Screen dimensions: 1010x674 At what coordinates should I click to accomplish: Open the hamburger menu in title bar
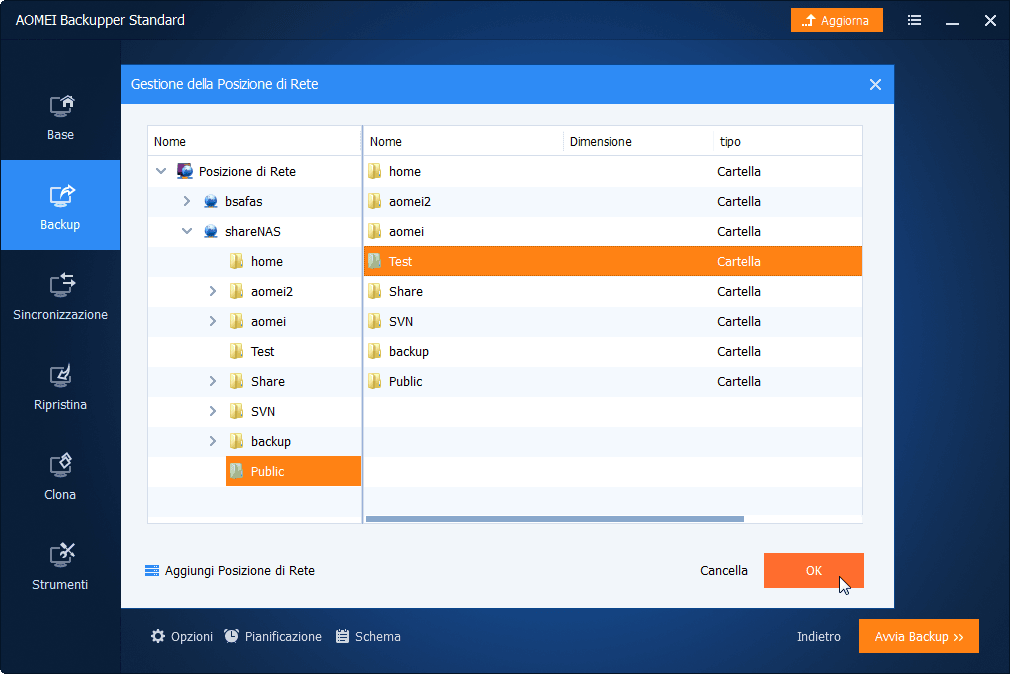915,20
